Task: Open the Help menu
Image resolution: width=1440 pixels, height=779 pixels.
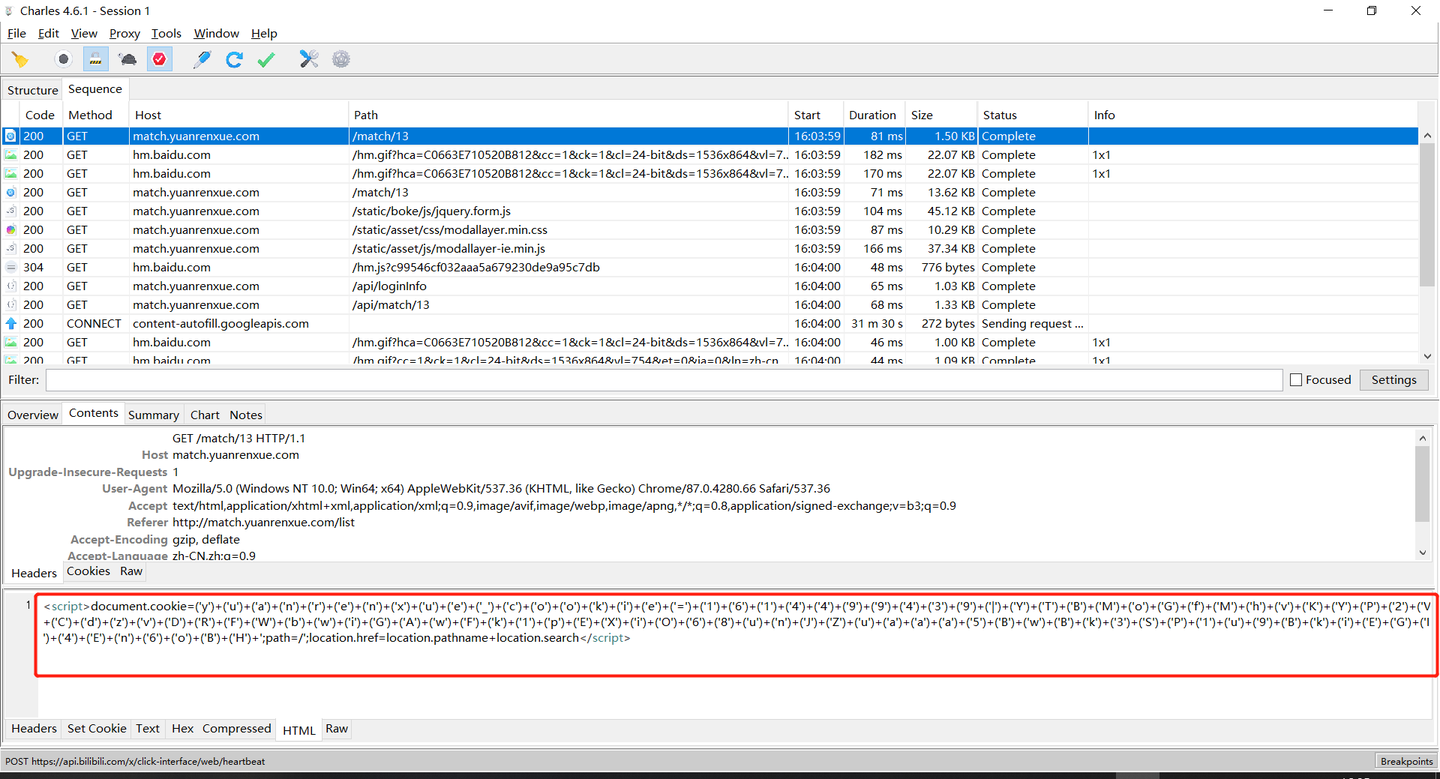Action: coord(264,33)
